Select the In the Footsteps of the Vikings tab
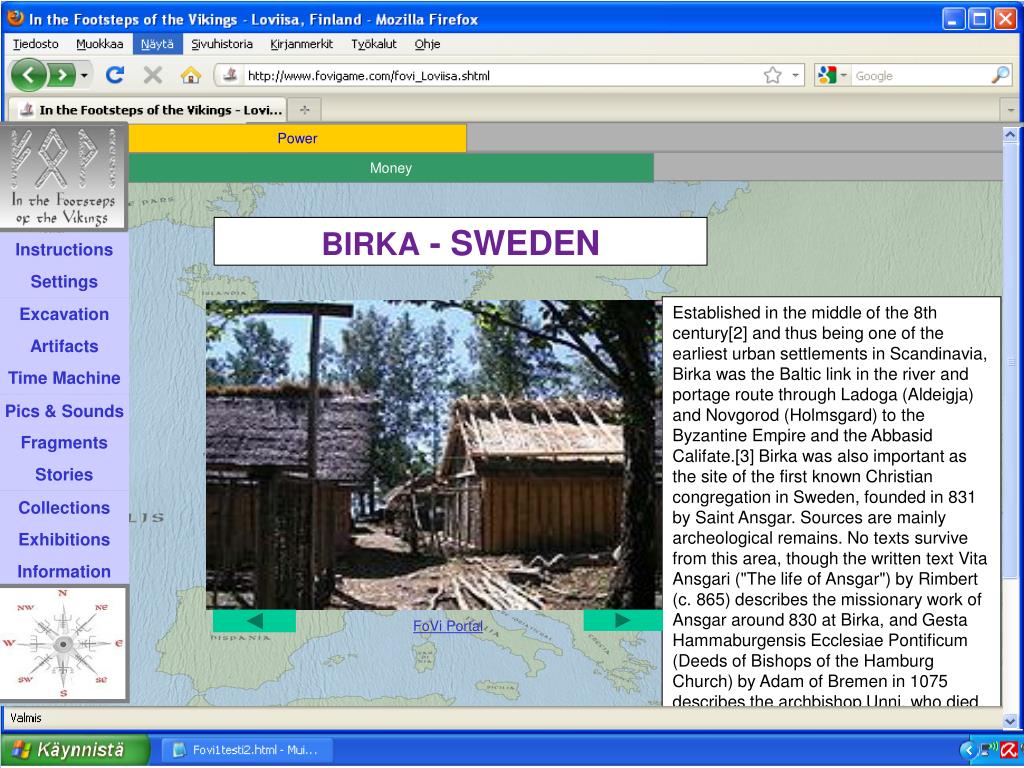Viewport: 1024px width, 768px height. 147,110
